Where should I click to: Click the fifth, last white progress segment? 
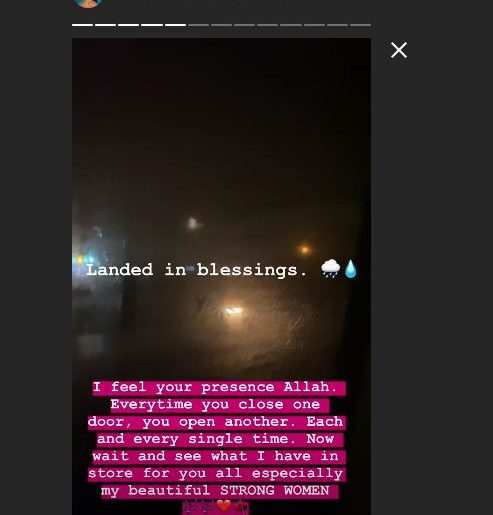point(175,25)
